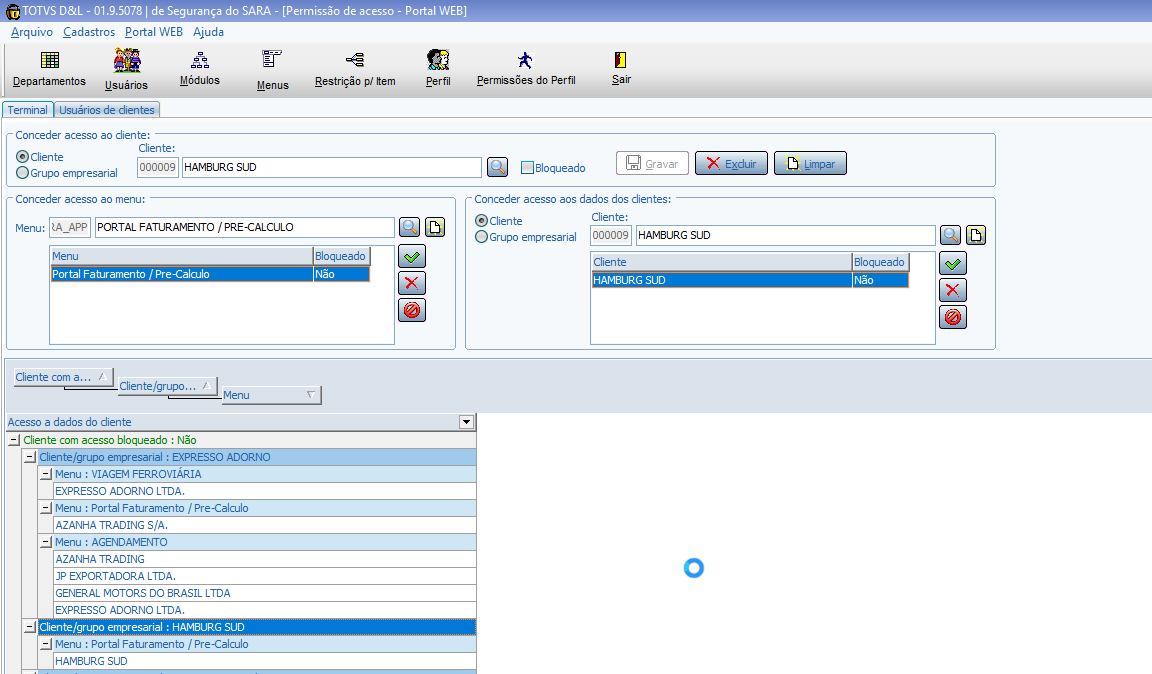1152x674 pixels.
Task: Click Menu field PORTAL FATURAMENTO / PRE-CALCULO
Action: [245, 227]
